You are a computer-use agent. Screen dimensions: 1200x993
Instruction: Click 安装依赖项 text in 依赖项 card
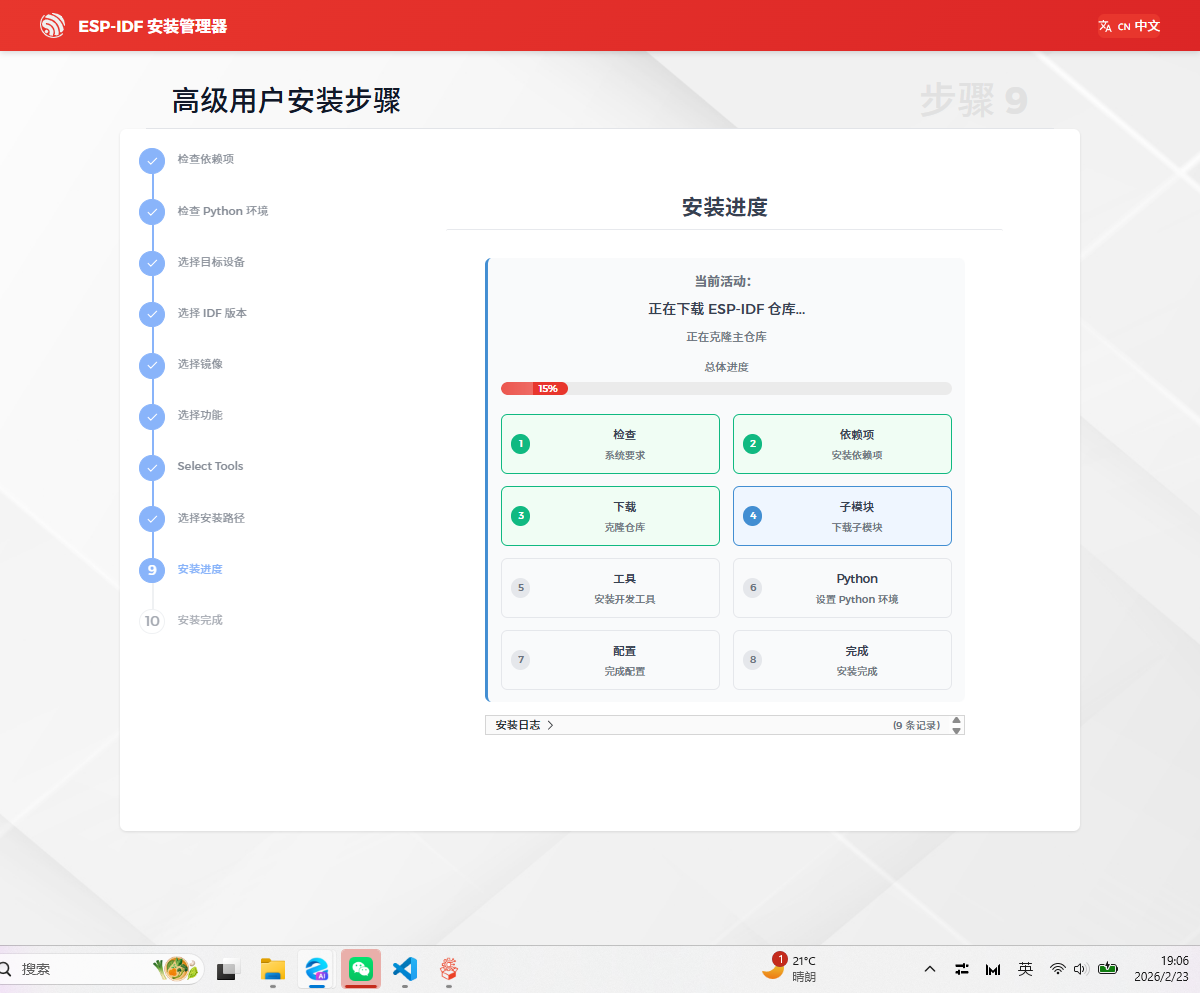coord(857,455)
